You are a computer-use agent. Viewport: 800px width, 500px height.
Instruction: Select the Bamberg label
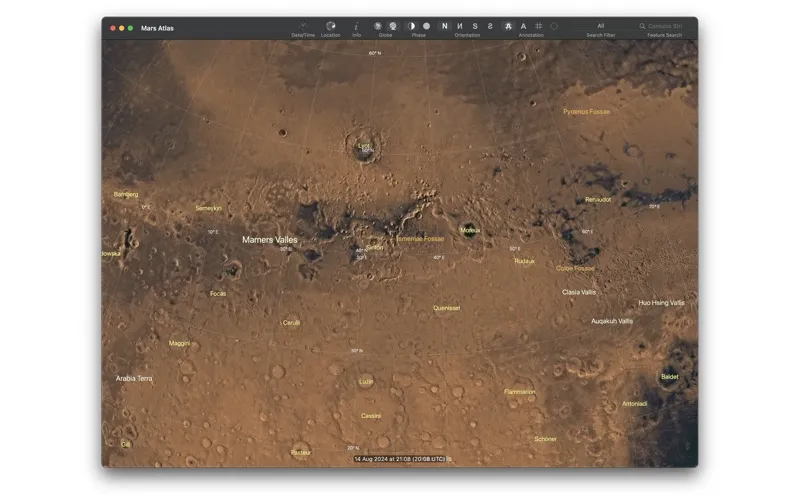(126, 194)
